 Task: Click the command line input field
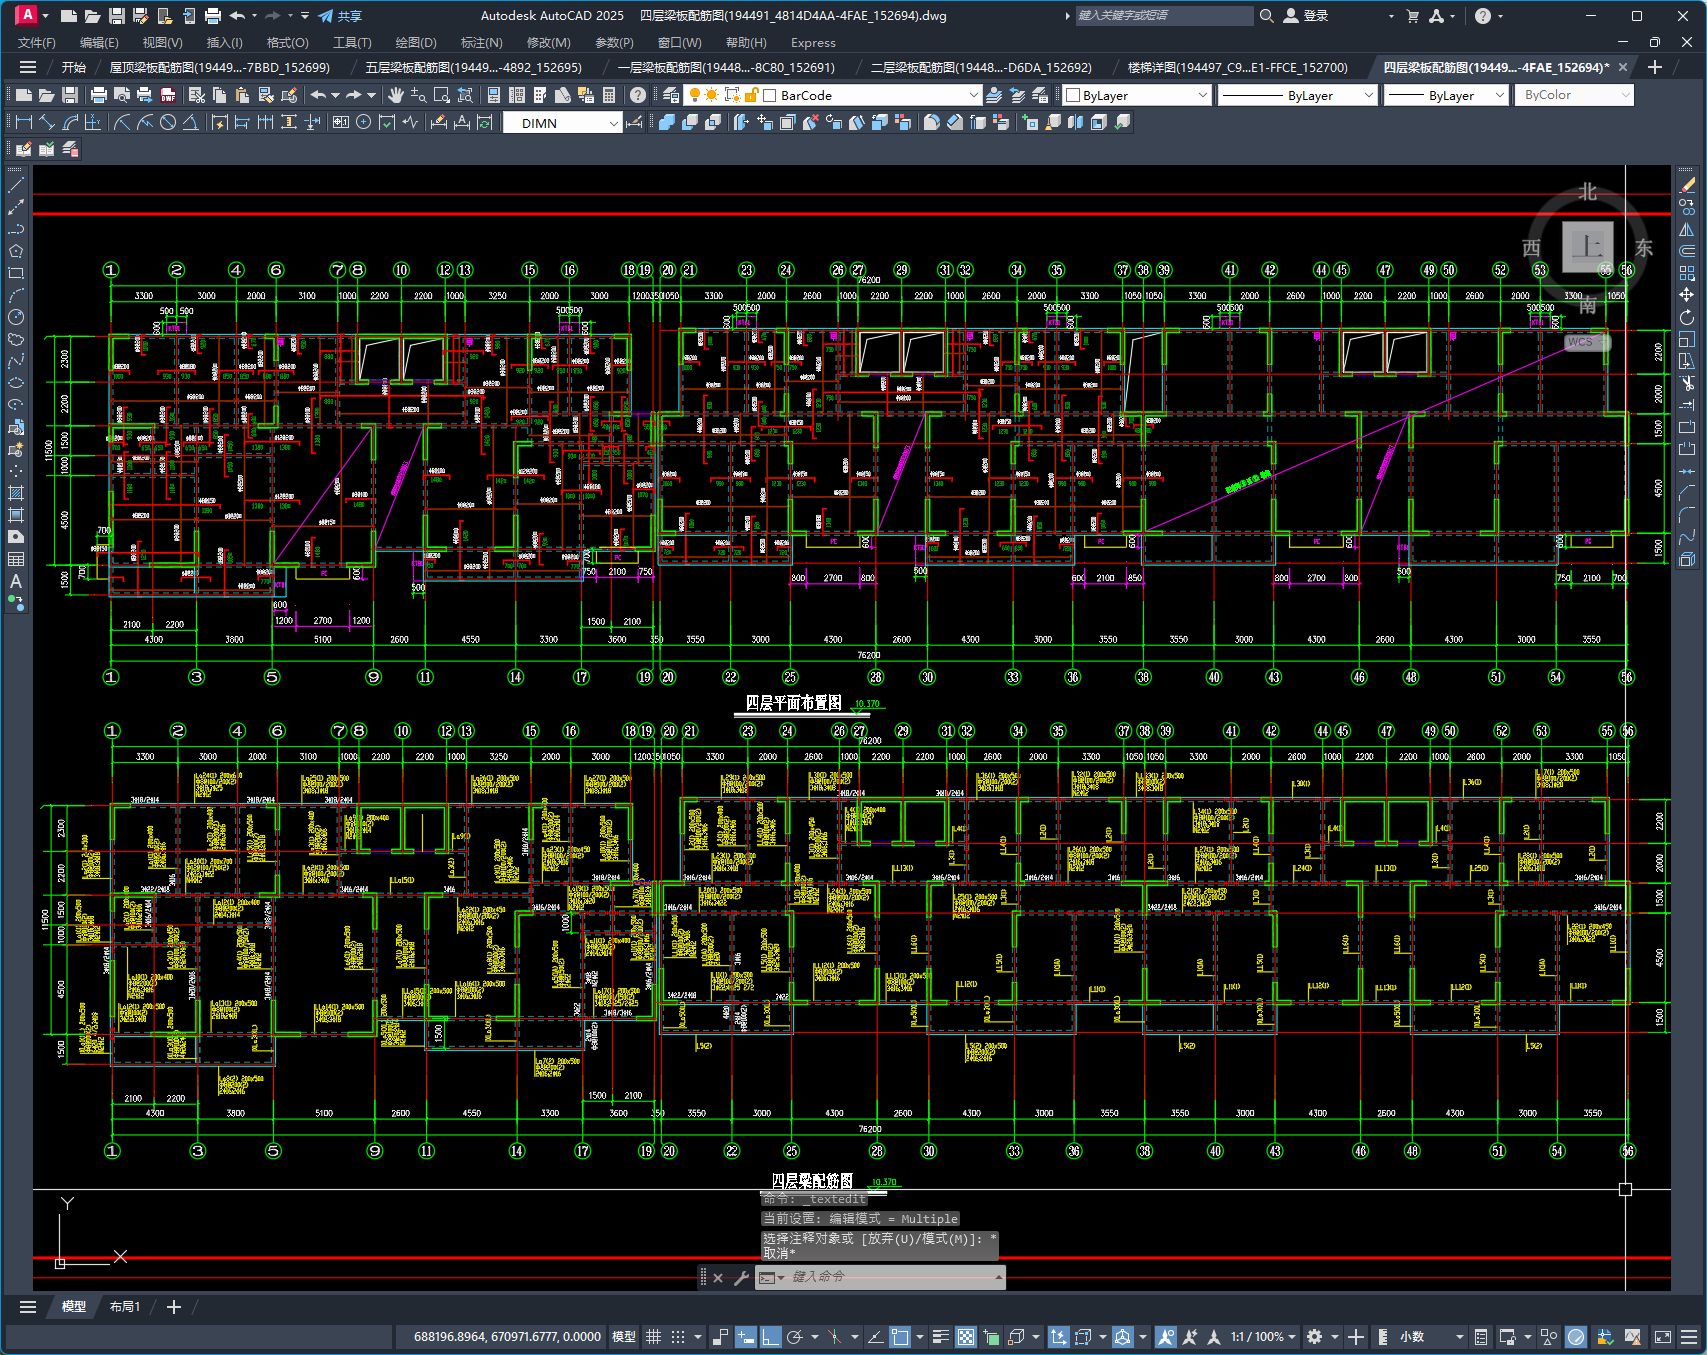[890, 1277]
